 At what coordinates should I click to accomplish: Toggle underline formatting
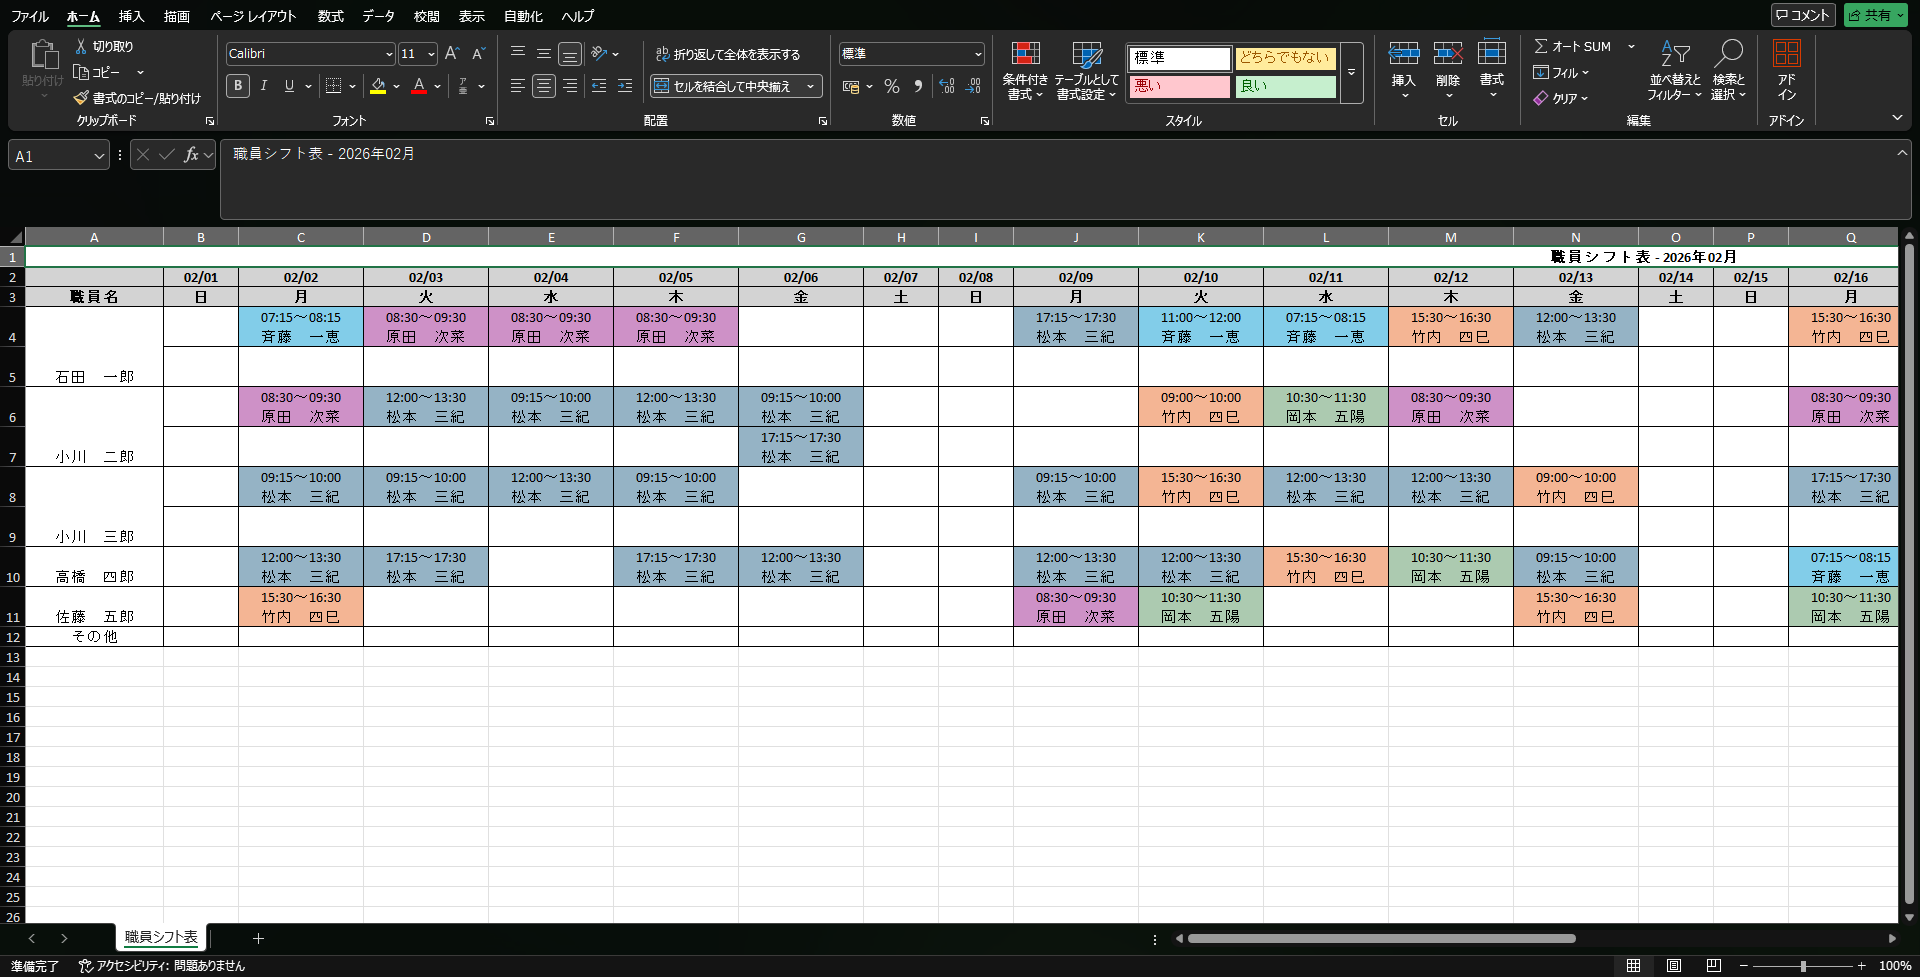pyautogui.click(x=288, y=87)
